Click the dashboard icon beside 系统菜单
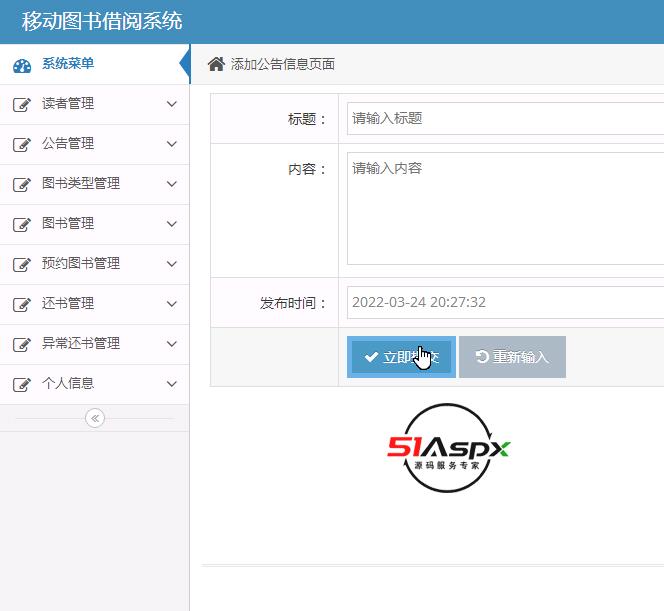 pos(22,66)
